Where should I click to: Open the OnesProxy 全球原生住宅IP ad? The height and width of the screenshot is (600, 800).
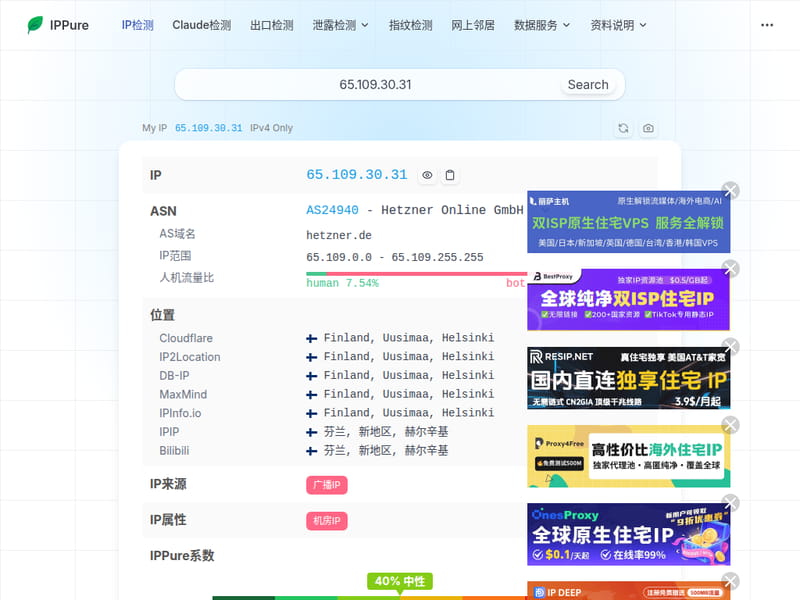pyautogui.click(x=629, y=534)
